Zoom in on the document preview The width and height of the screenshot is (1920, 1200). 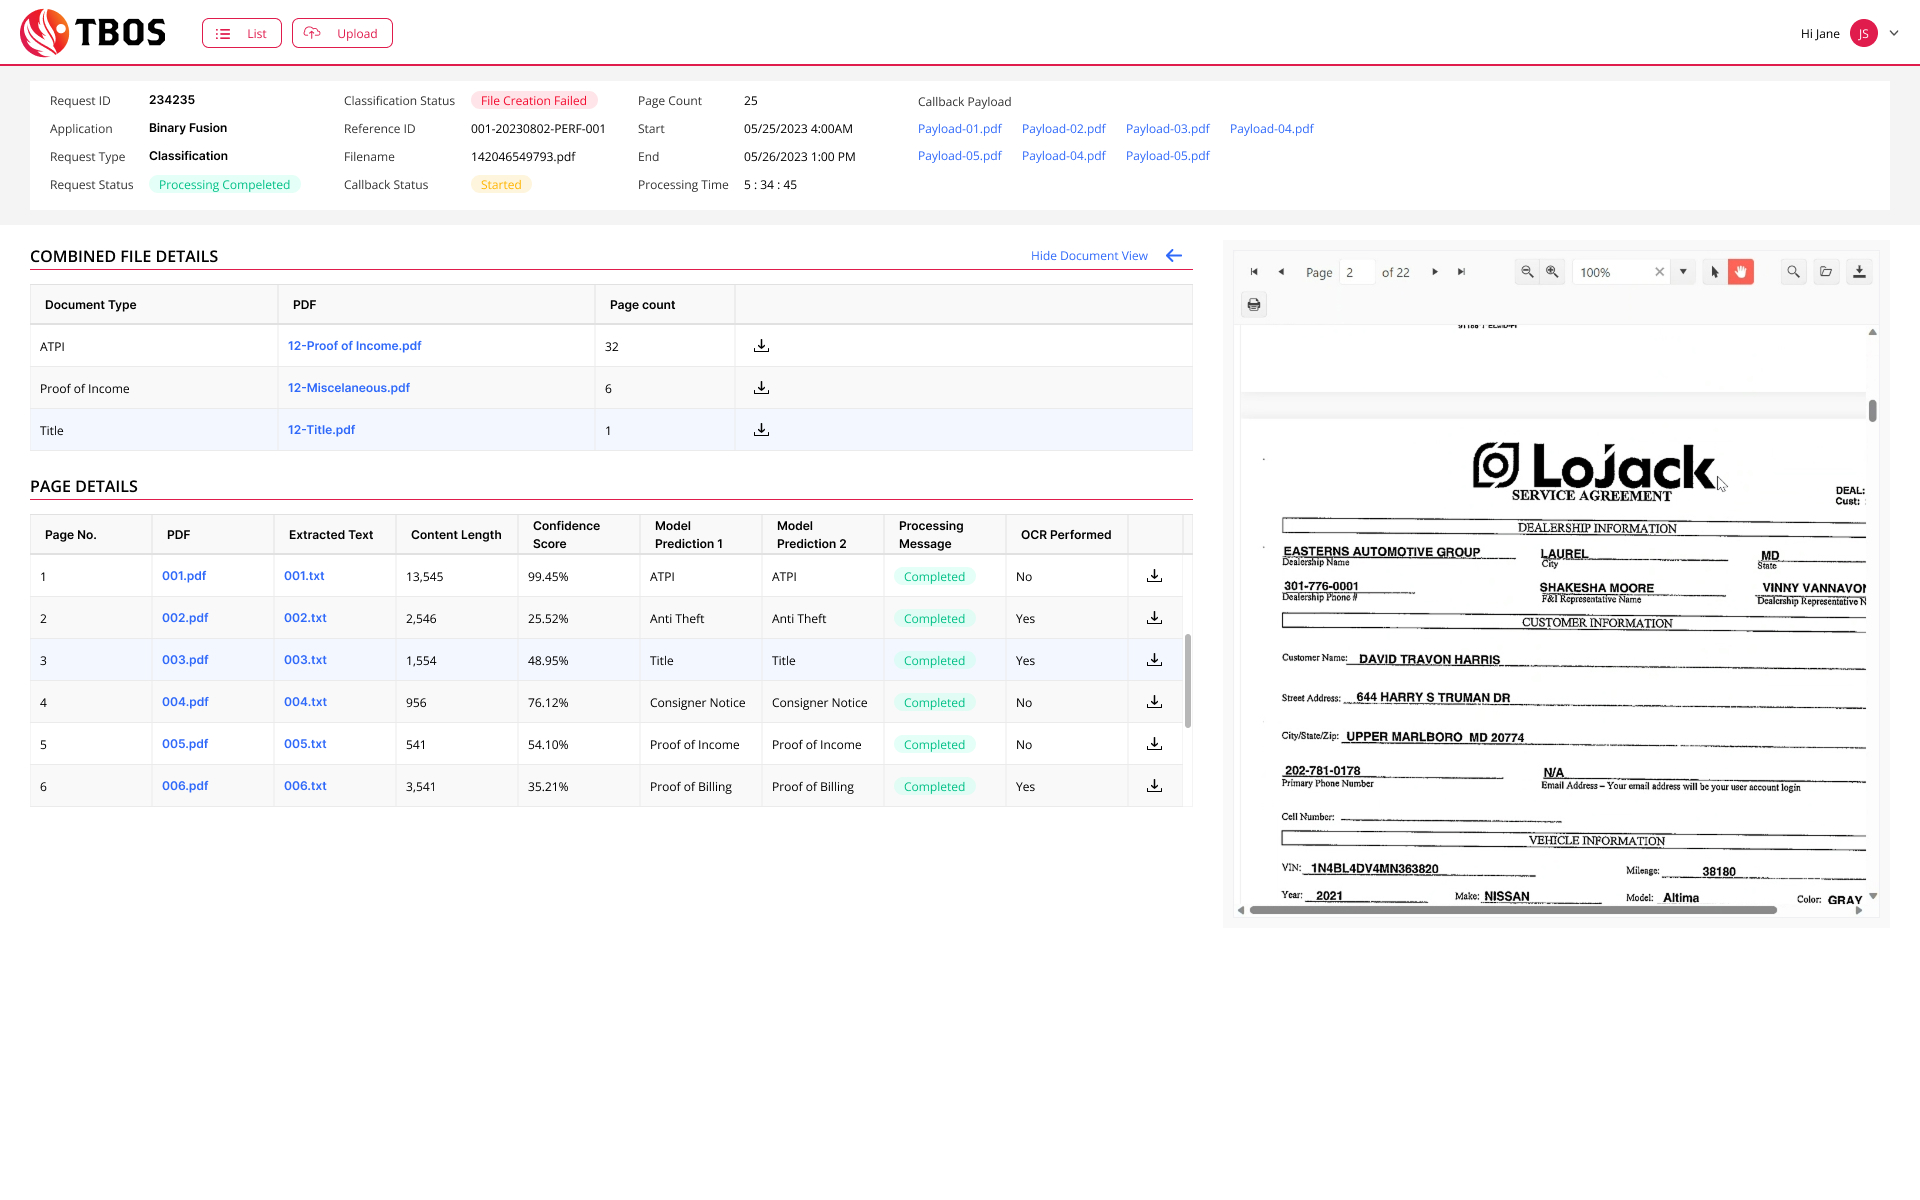[x=1552, y=271]
